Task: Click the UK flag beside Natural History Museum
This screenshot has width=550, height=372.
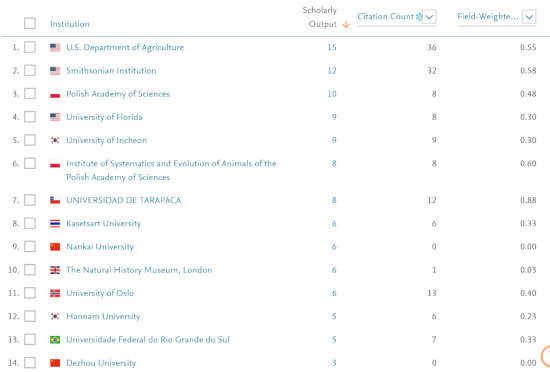Action: [x=55, y=270]
